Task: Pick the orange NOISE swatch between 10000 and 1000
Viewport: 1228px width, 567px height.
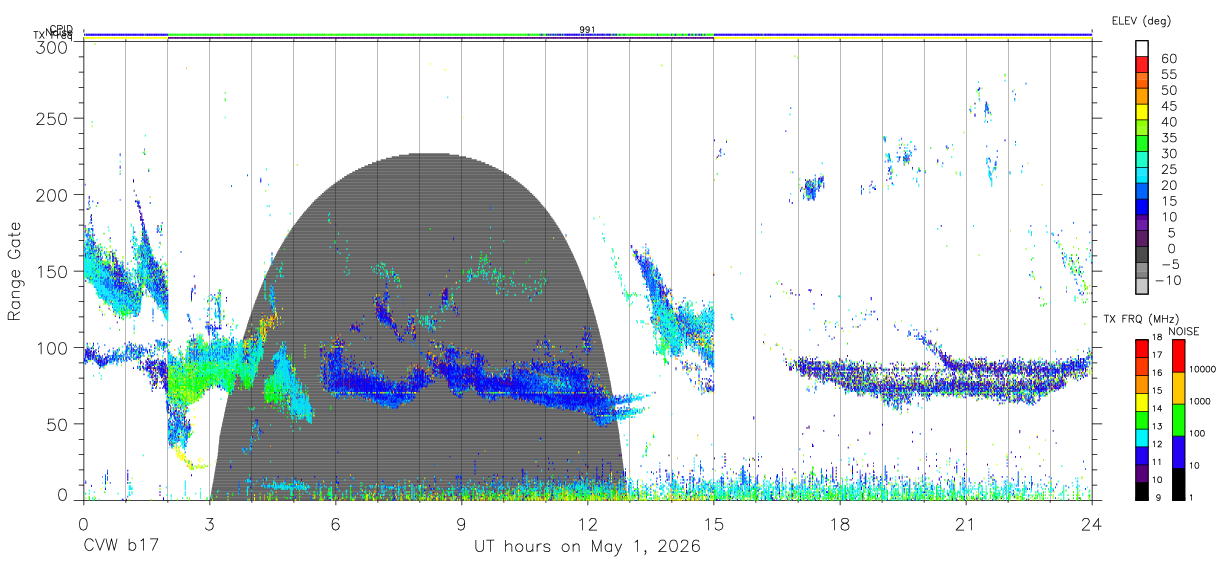Action: 1179,388
